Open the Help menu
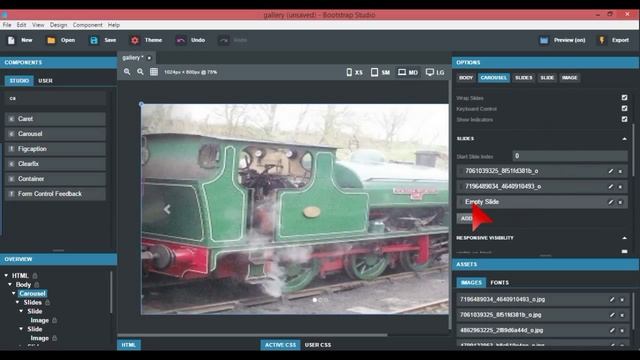This screenshot has height=360, width=640. click(113, 25)
